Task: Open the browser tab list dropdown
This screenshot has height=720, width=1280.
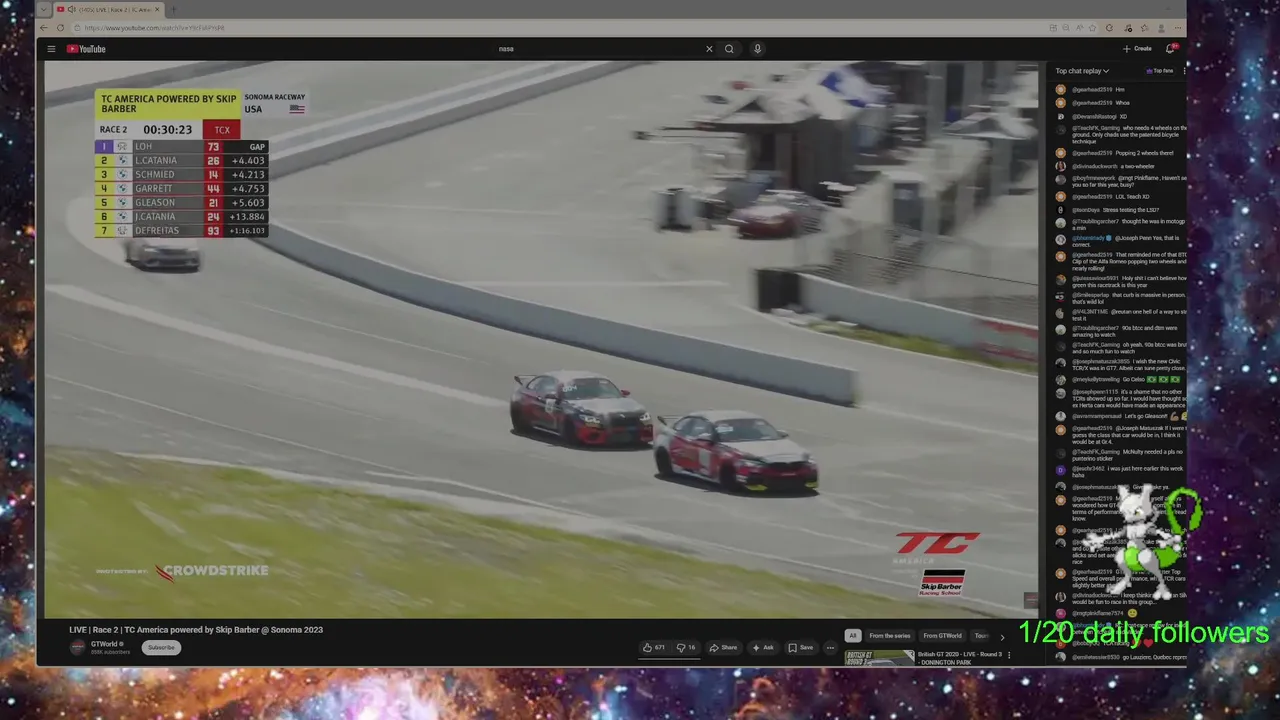Action: (x=45, y=10)
